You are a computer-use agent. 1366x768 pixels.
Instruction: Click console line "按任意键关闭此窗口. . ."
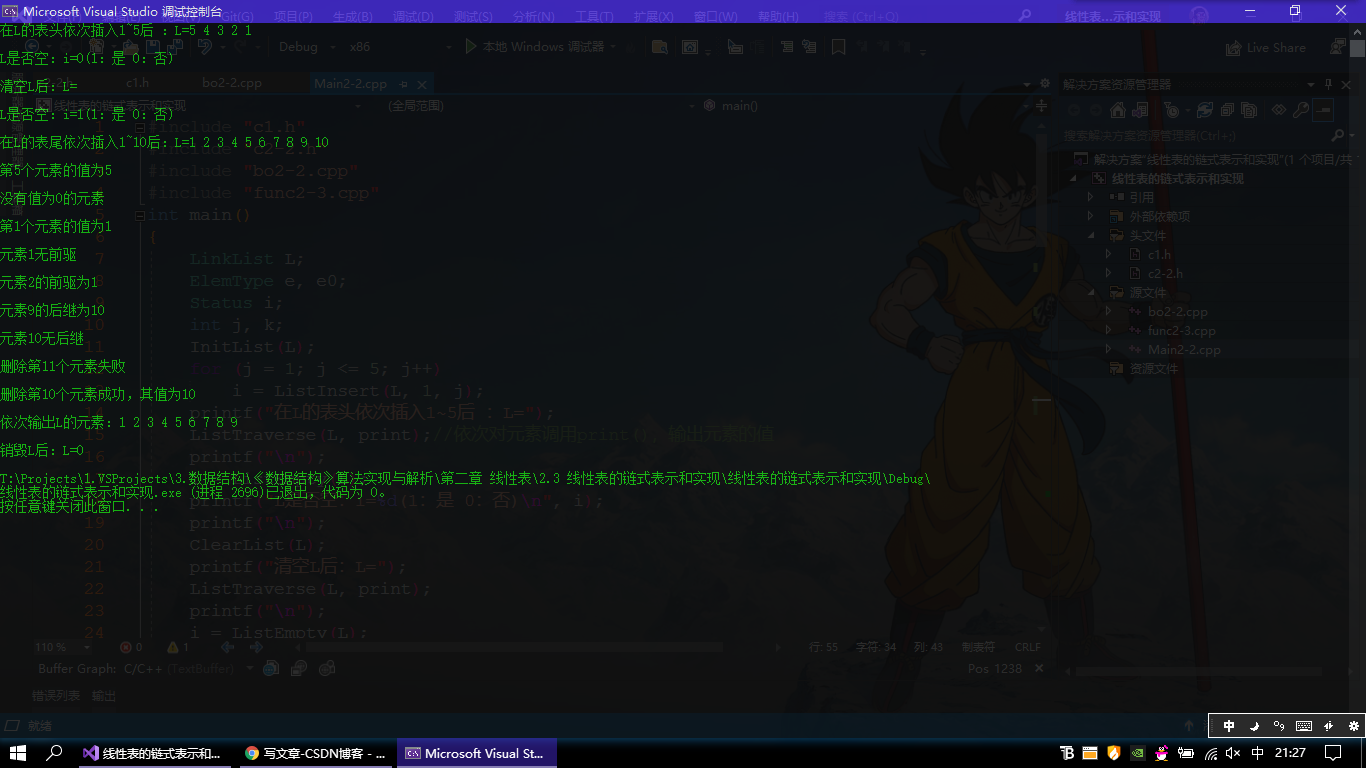79,507
